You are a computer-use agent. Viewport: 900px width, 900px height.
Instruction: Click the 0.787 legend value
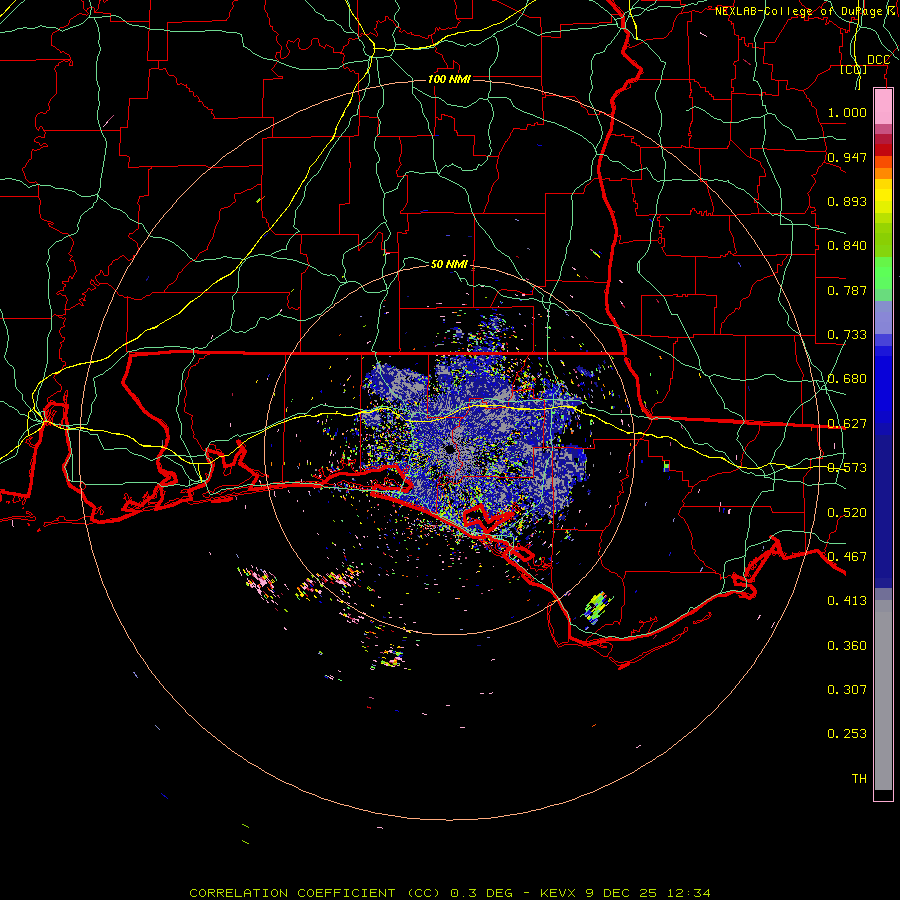pos(847,290)
